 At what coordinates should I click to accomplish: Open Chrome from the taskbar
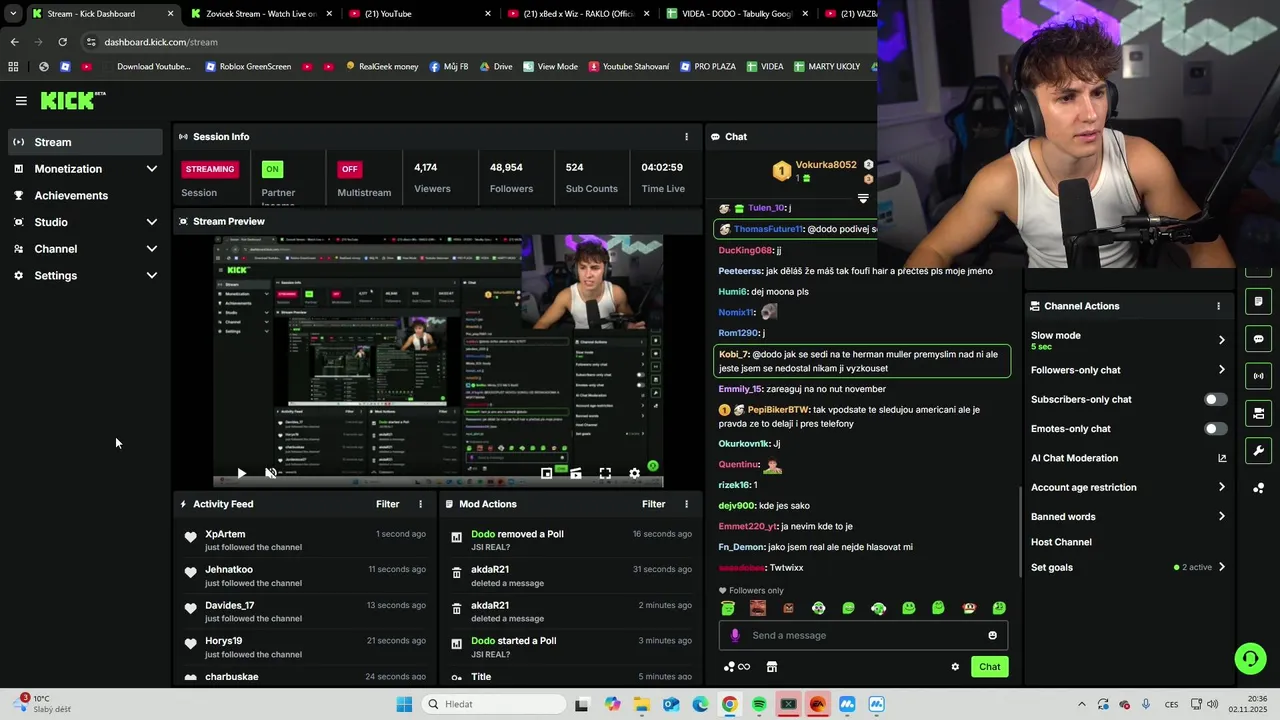[x=729, y=704]
